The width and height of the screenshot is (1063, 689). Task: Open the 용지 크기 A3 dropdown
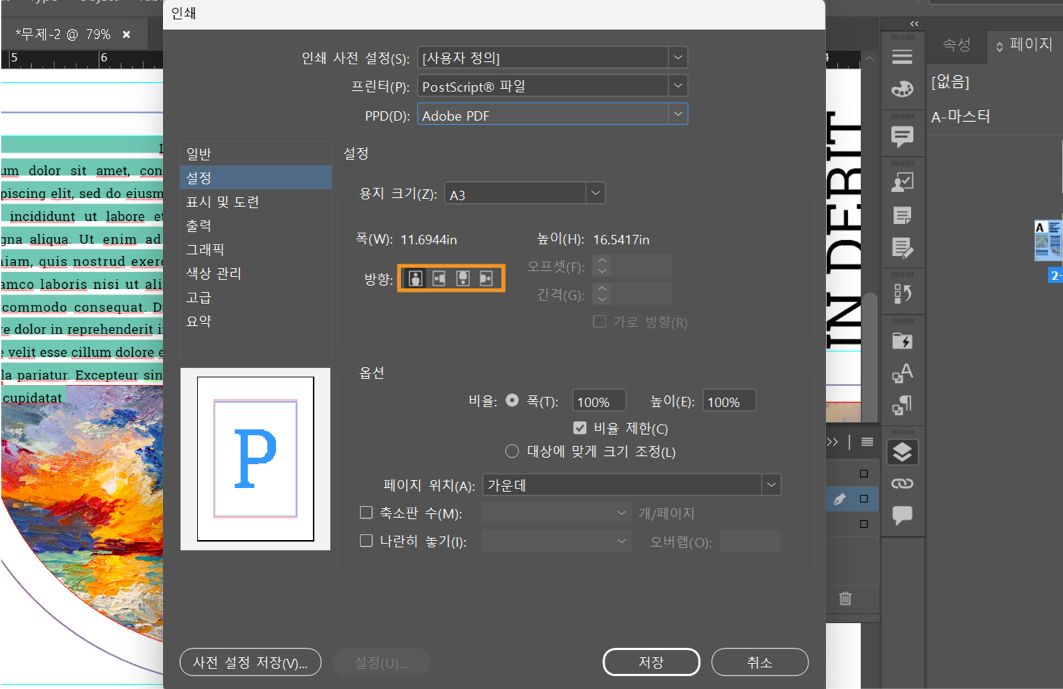[525, 194]
